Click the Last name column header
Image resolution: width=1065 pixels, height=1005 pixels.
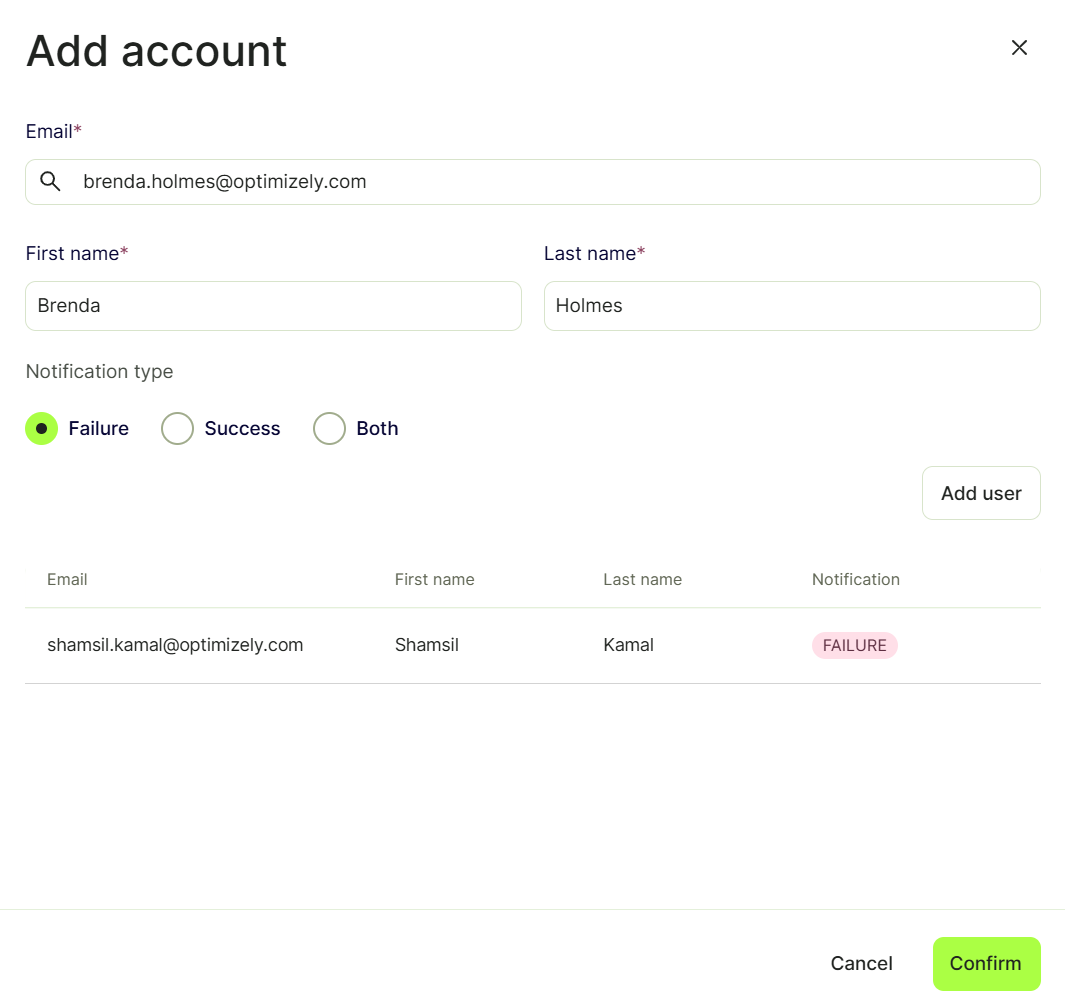click(643, 579)
